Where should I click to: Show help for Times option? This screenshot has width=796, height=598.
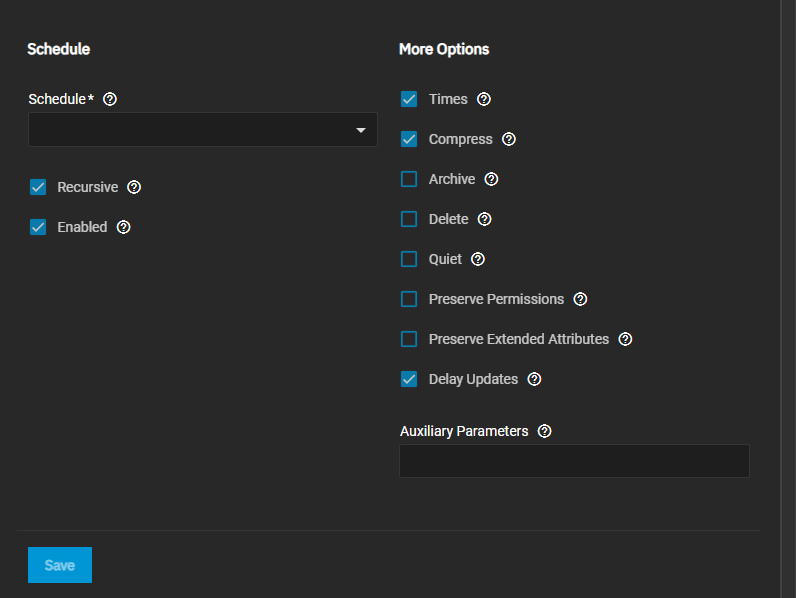click(x=484, y=99)
